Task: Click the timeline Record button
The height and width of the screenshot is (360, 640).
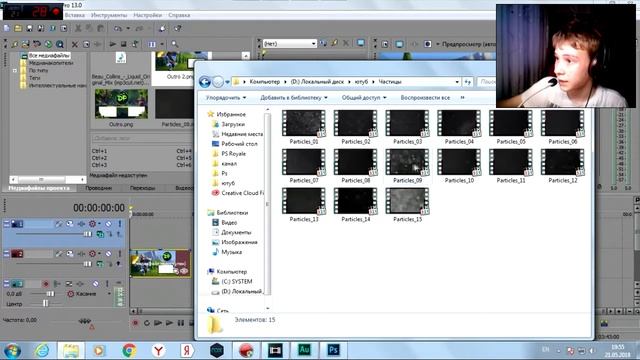Action: point(136,323)
